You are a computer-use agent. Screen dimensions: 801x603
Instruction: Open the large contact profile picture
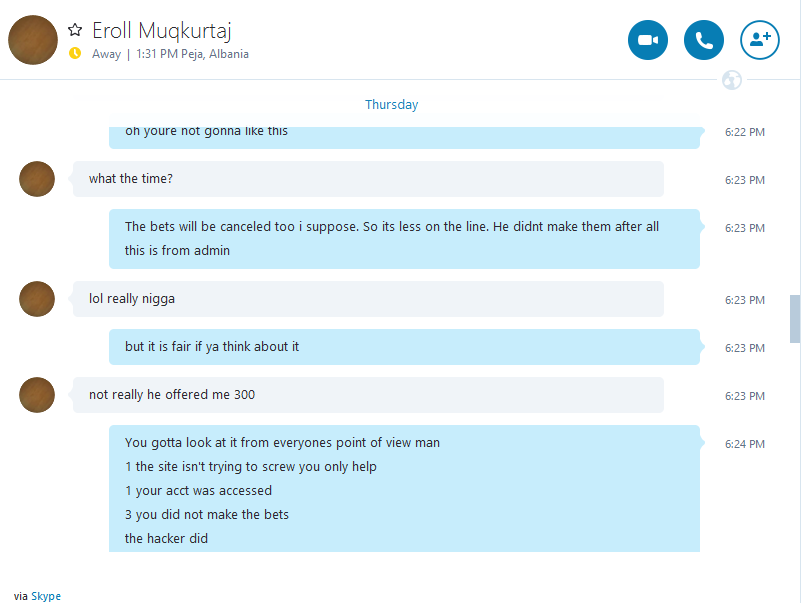(33, 40)
